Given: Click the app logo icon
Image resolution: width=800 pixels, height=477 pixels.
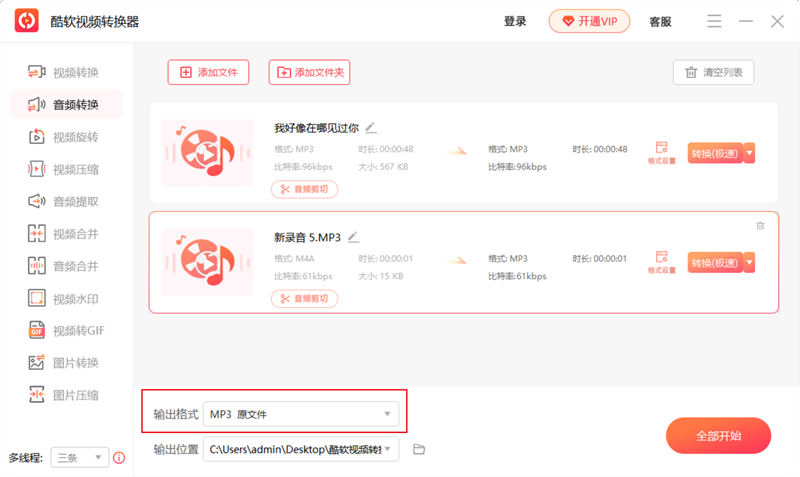Looking at the screenshot, I should pos(27,21).
